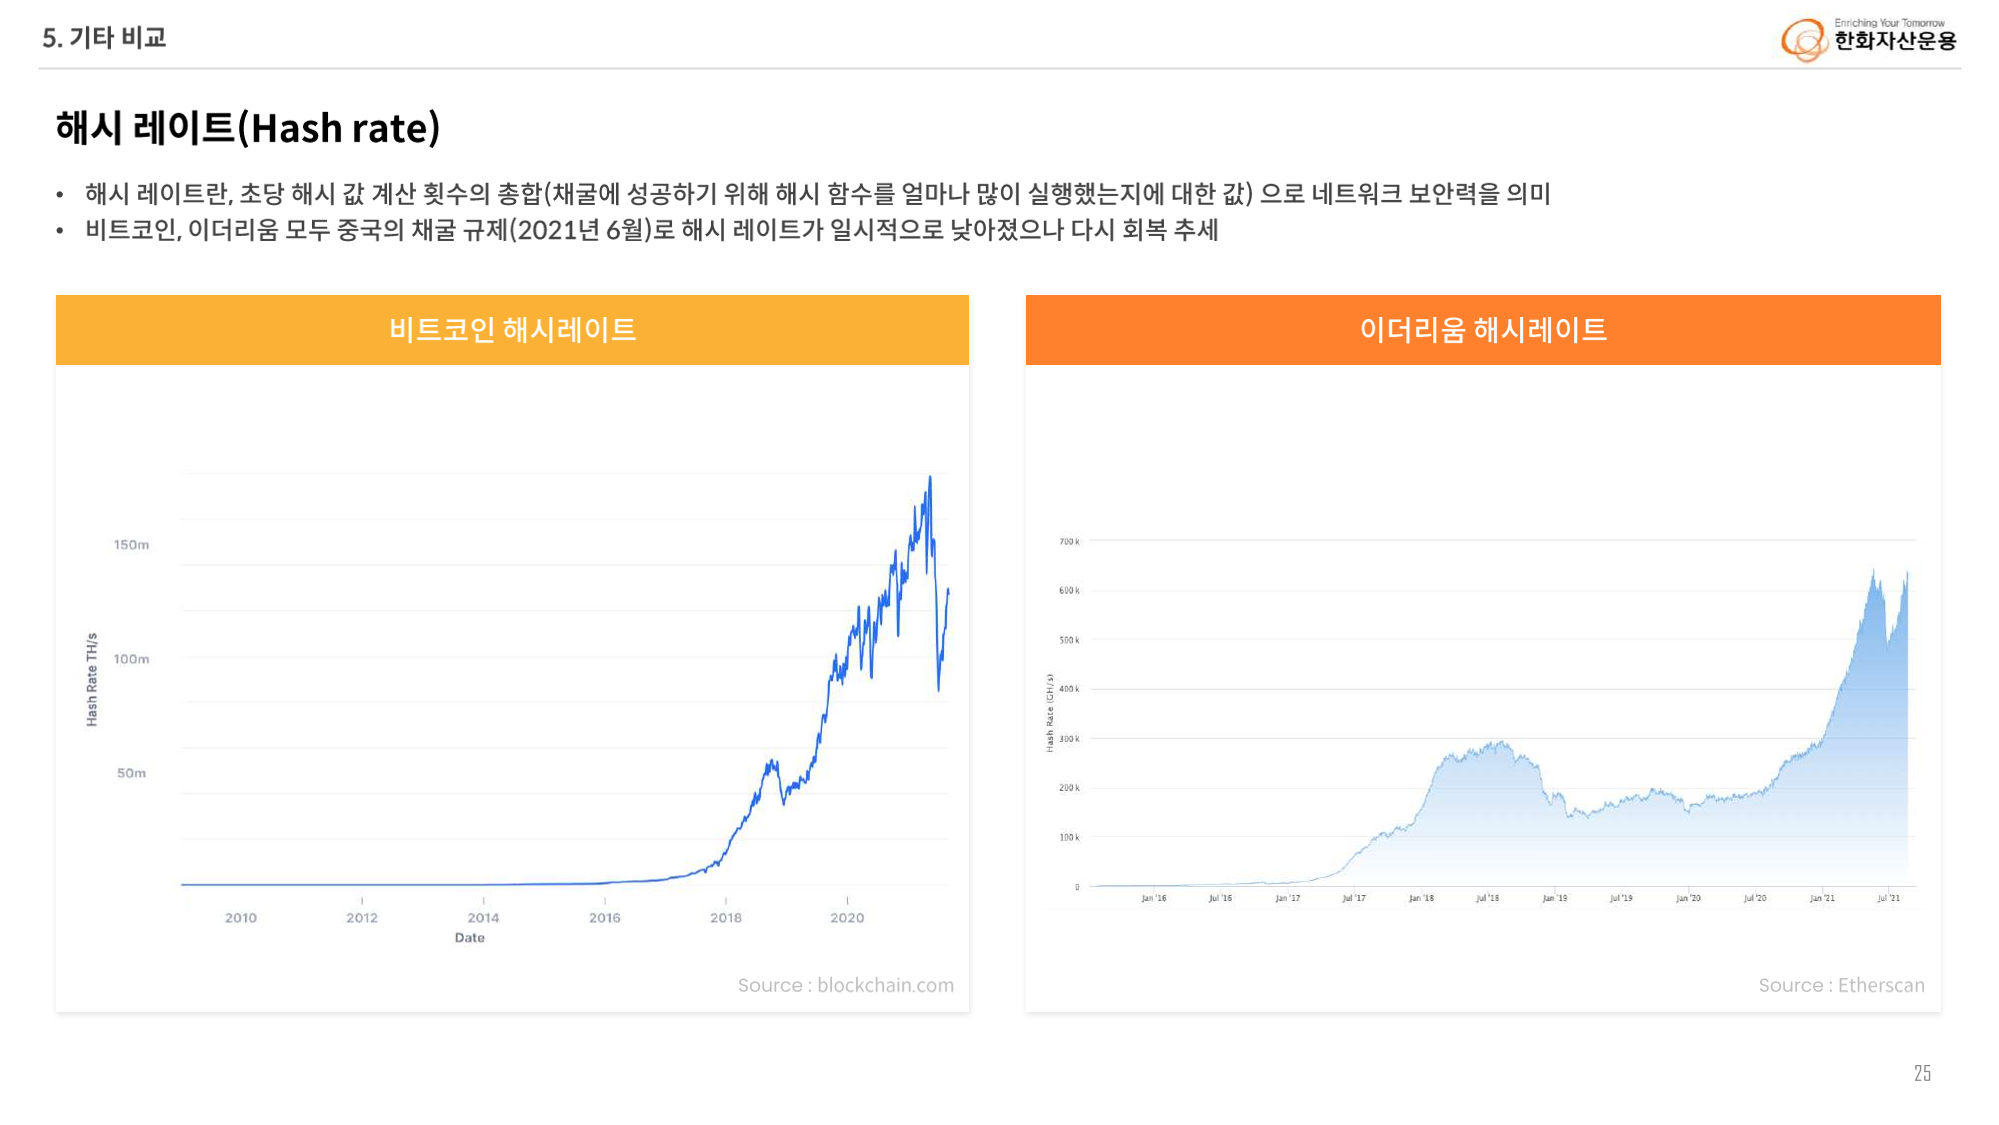
Task: Click the '2020' x-axis tick on Bitcoin chart
Action: [x=846, y=917]
